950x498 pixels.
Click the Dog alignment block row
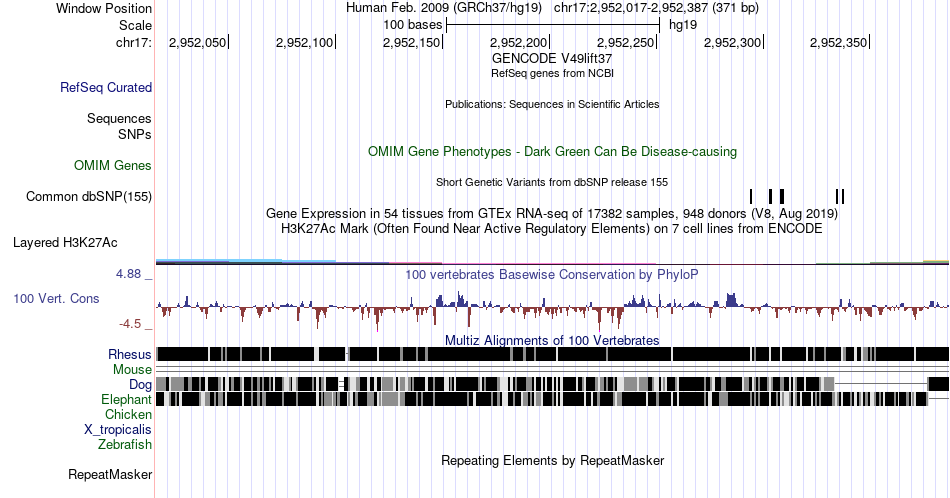pyautogui.click(x=552, y=383)
